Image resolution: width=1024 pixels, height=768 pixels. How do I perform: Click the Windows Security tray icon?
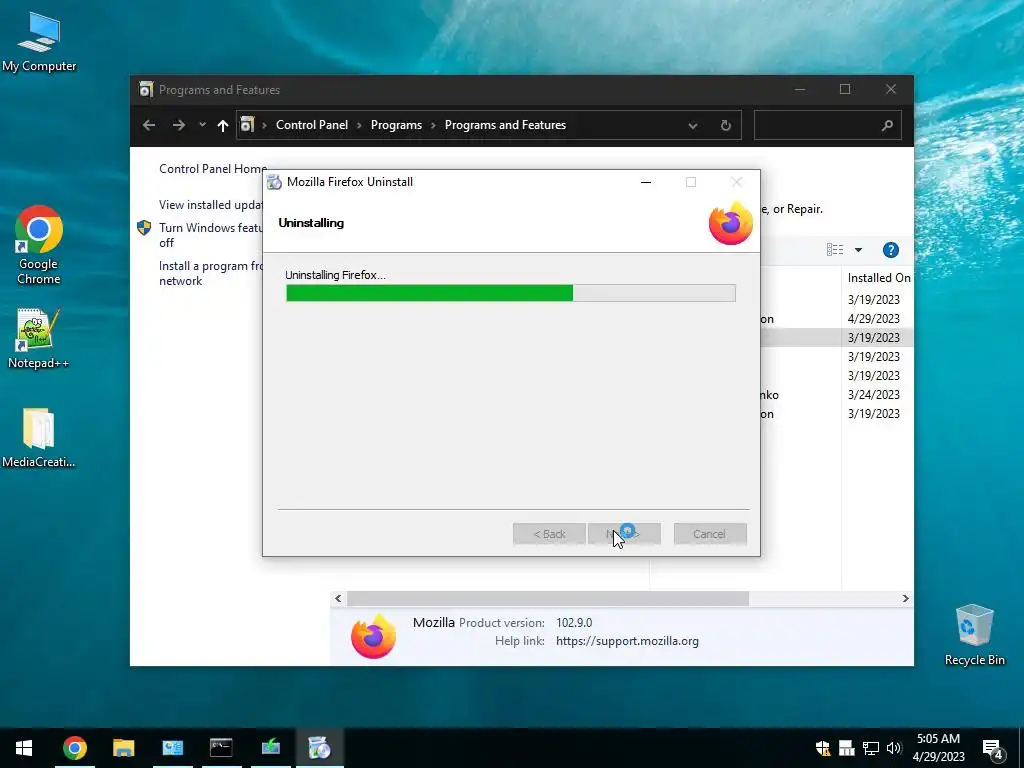823,748
